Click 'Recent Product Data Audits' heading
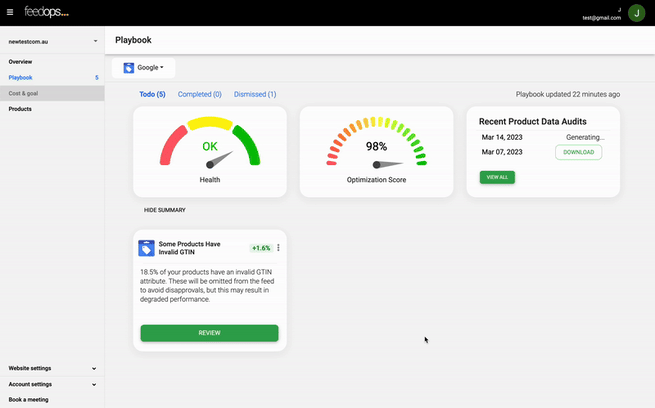Screen dimensions: 655x408 click(x=533, y=122)
